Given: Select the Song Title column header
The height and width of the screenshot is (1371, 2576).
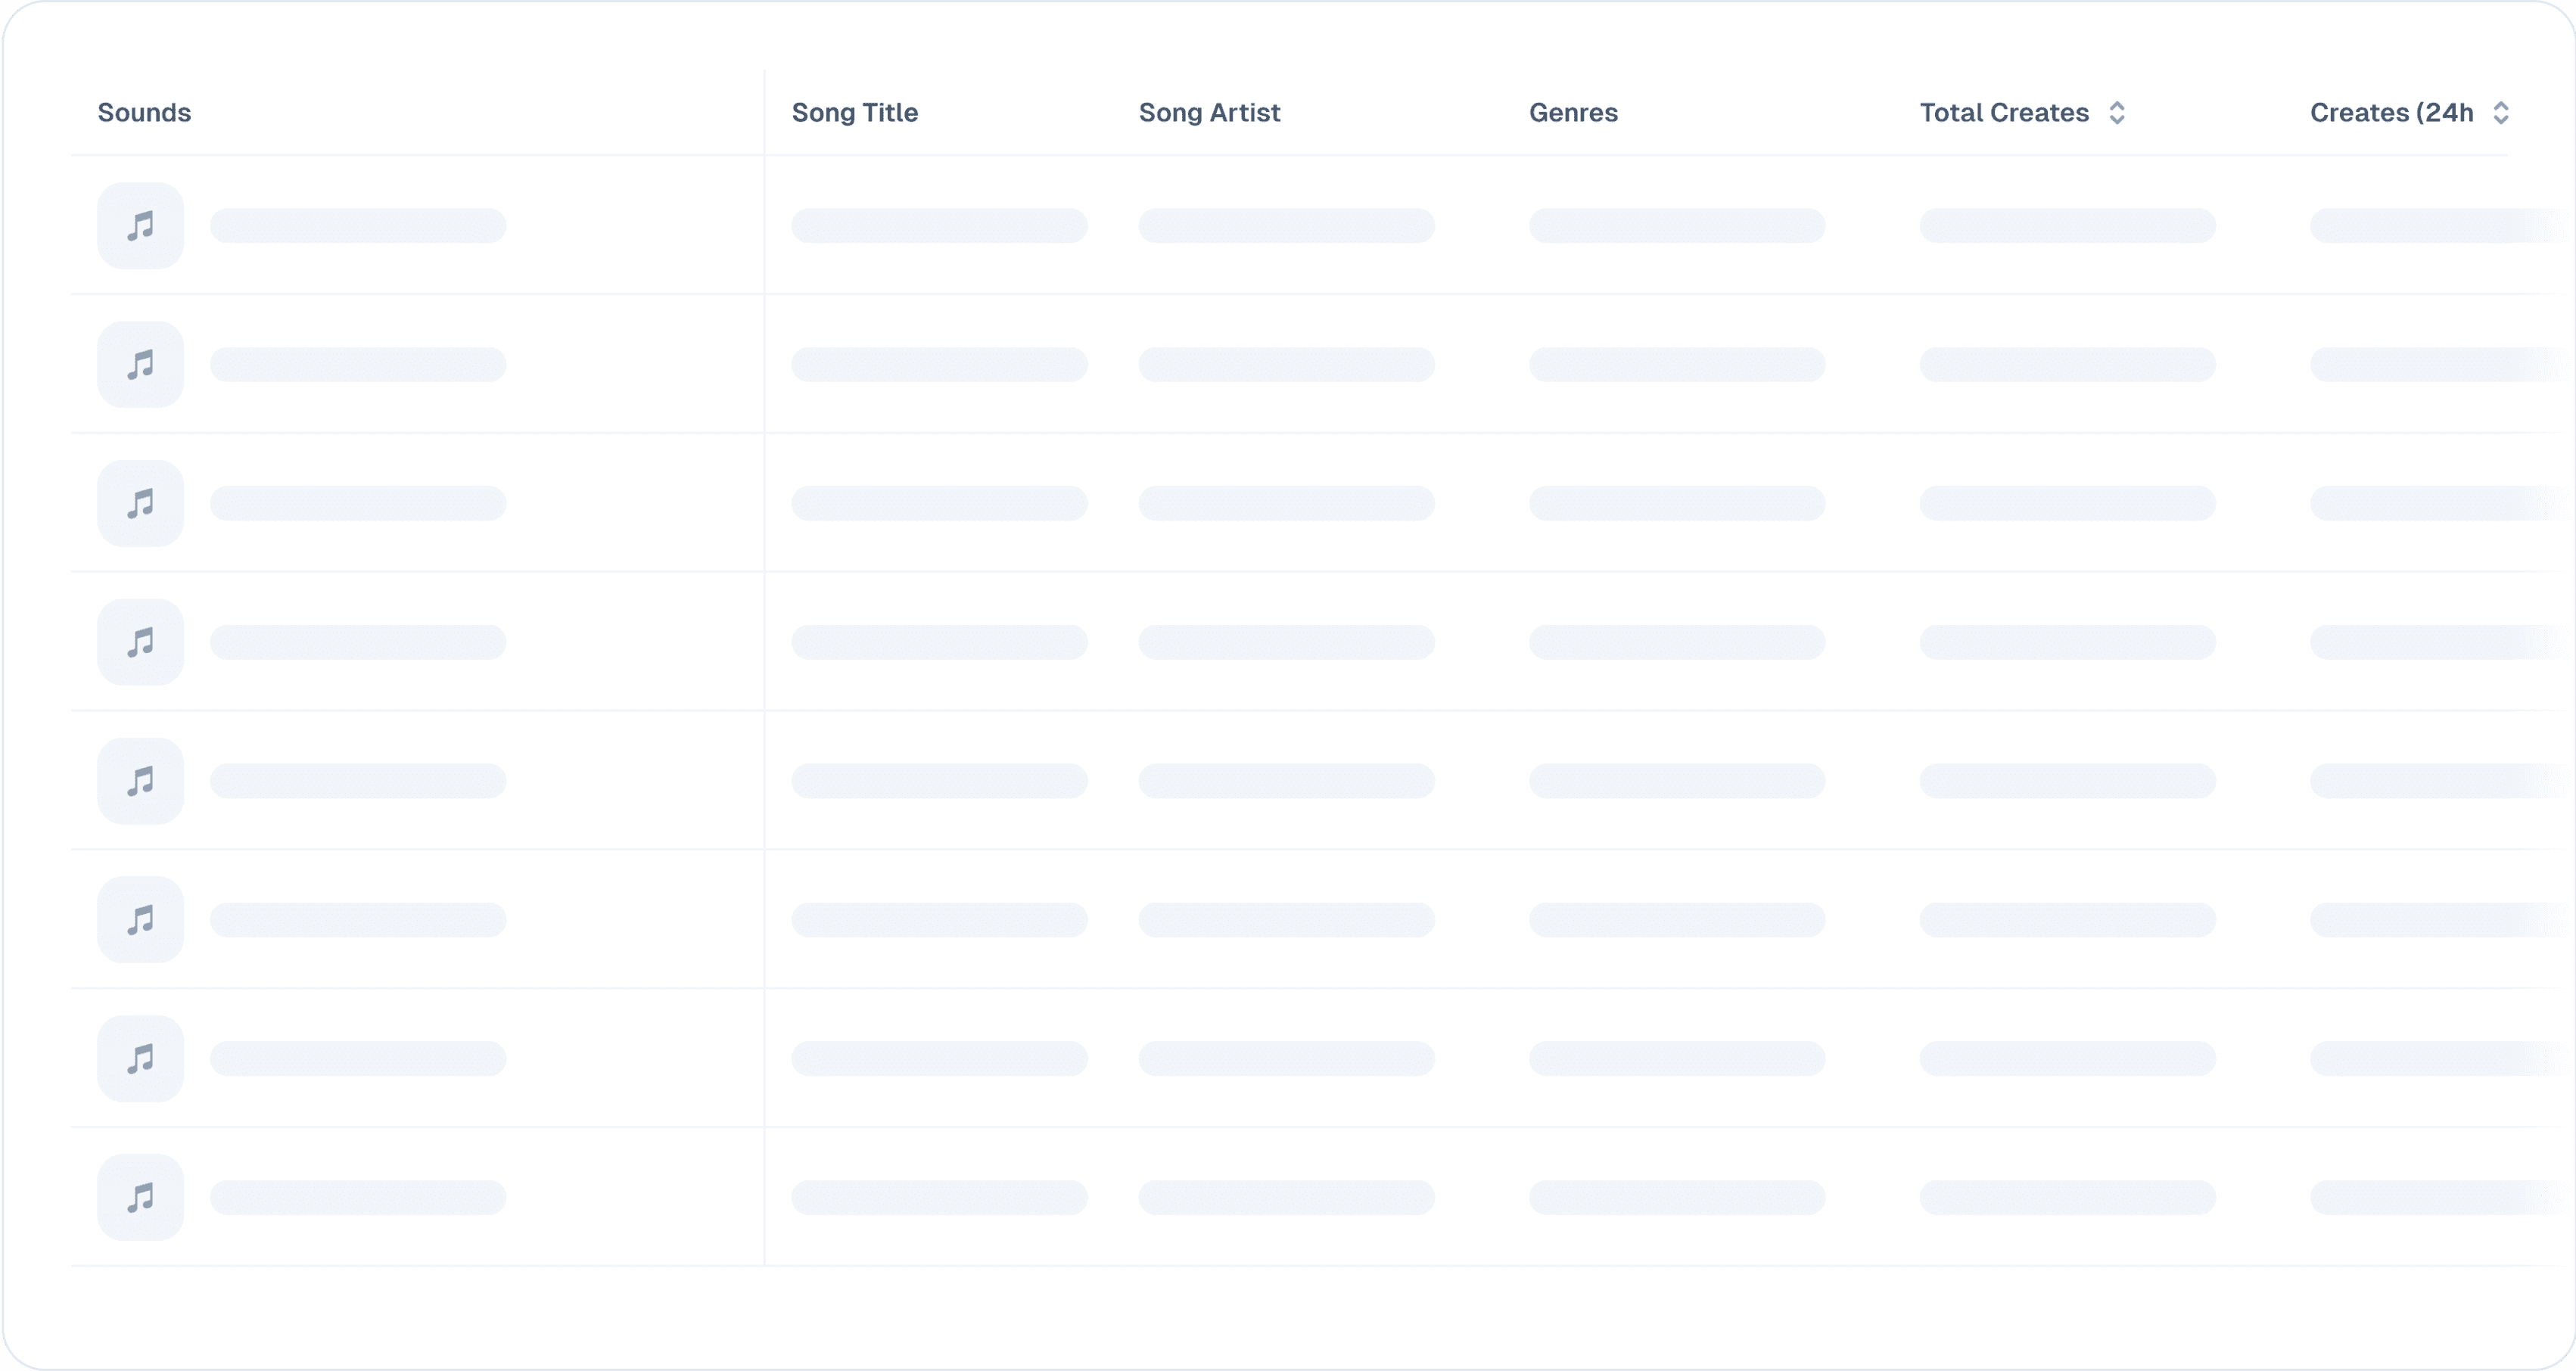Looking at the screenshot, I should point(854,113).
